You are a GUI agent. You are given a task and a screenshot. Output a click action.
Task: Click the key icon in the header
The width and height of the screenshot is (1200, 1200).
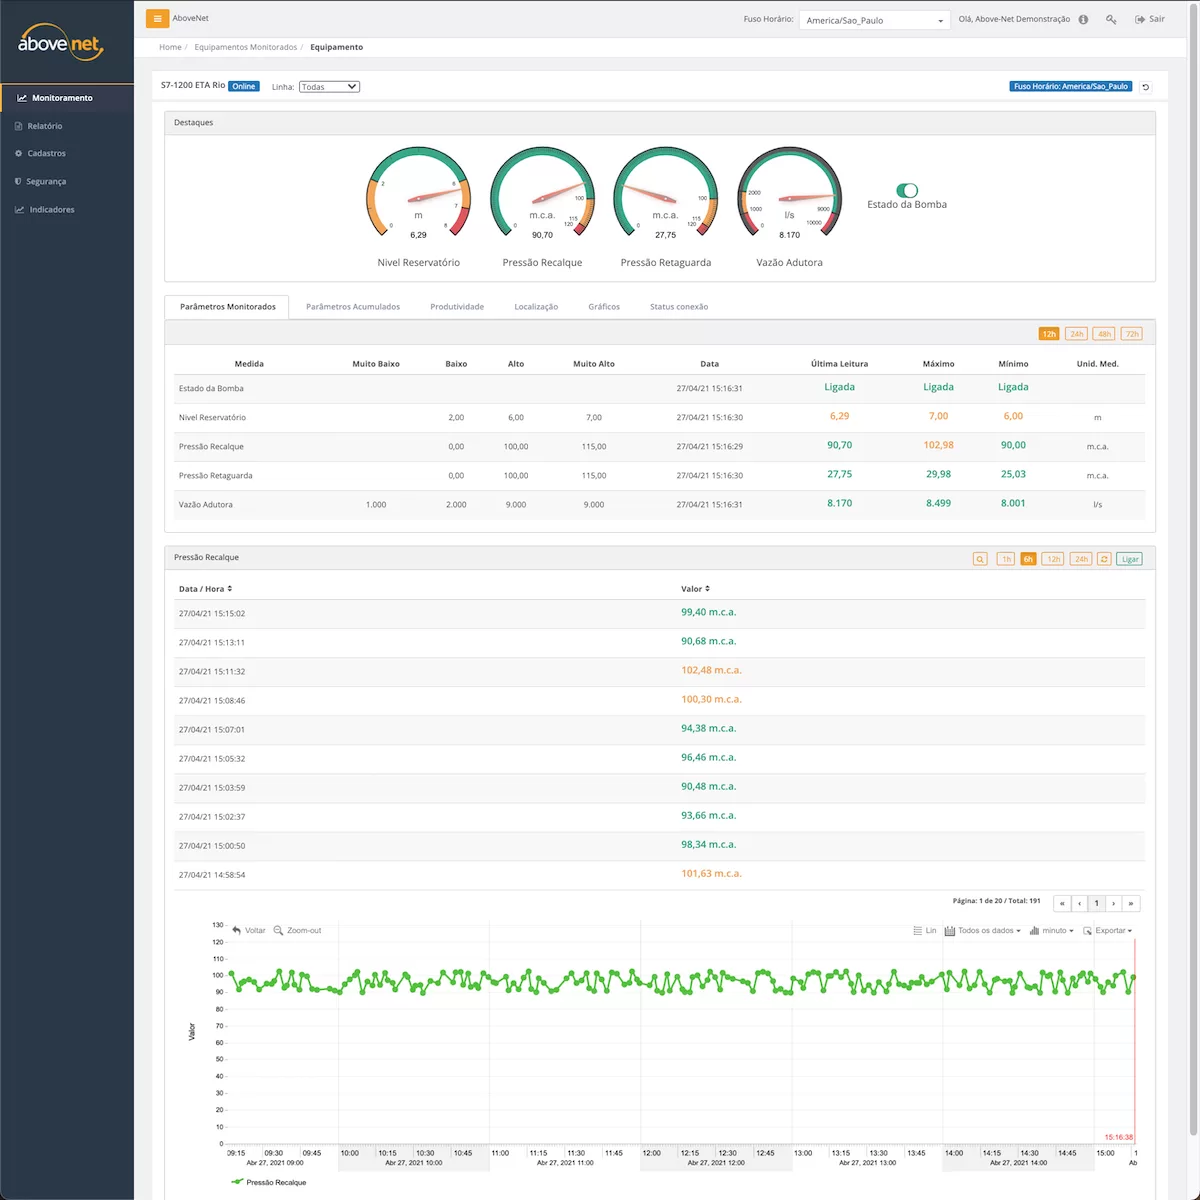pos(1111,19)
